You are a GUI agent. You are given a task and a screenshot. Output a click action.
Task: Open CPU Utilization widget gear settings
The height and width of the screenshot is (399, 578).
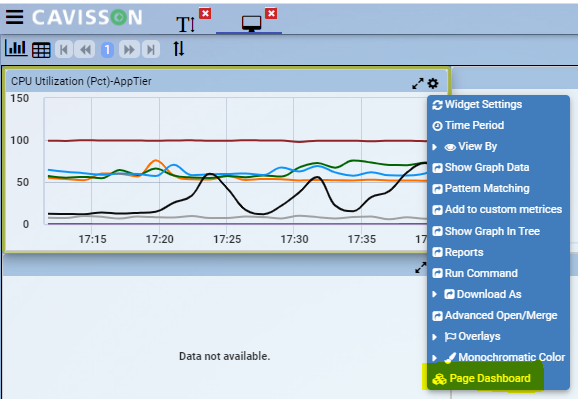click(x=433, y=83)
